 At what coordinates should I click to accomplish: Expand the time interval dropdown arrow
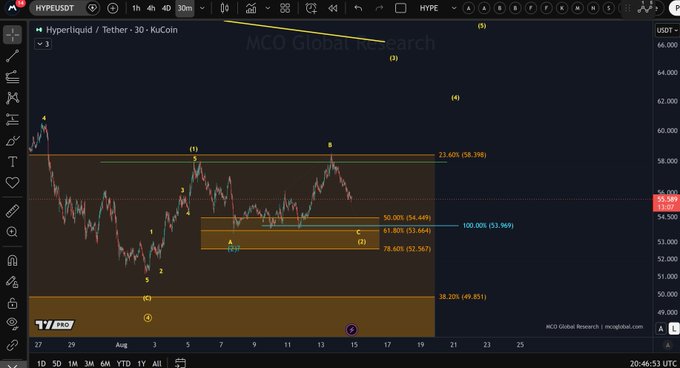pyautogui.click(x=202, y=8)
